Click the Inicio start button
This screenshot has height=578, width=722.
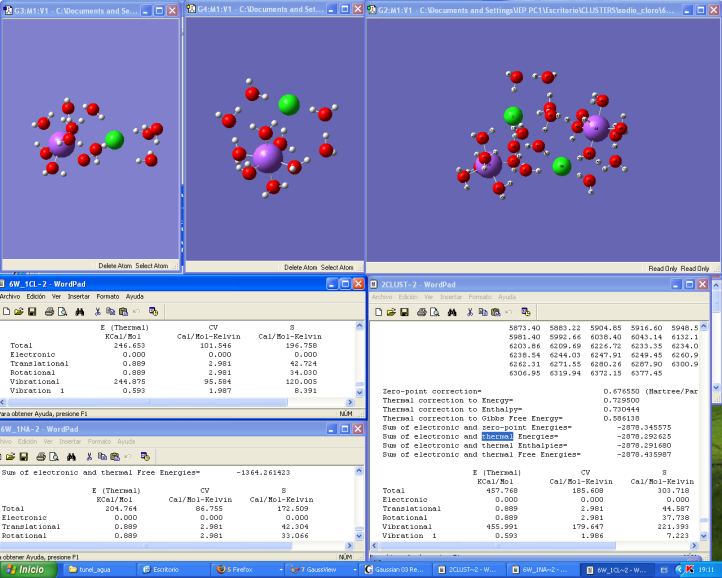pos(27,569)
